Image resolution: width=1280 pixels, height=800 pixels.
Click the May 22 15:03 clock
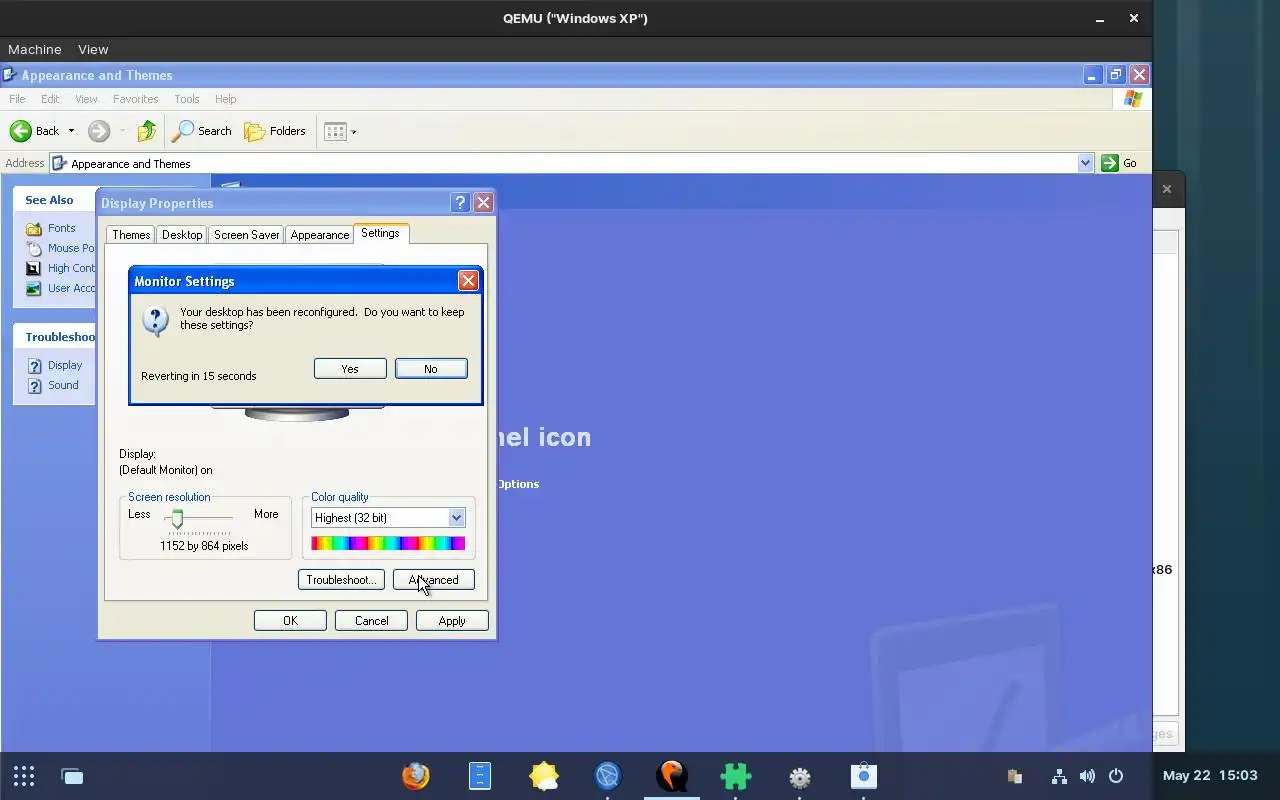pos(1210,776)
